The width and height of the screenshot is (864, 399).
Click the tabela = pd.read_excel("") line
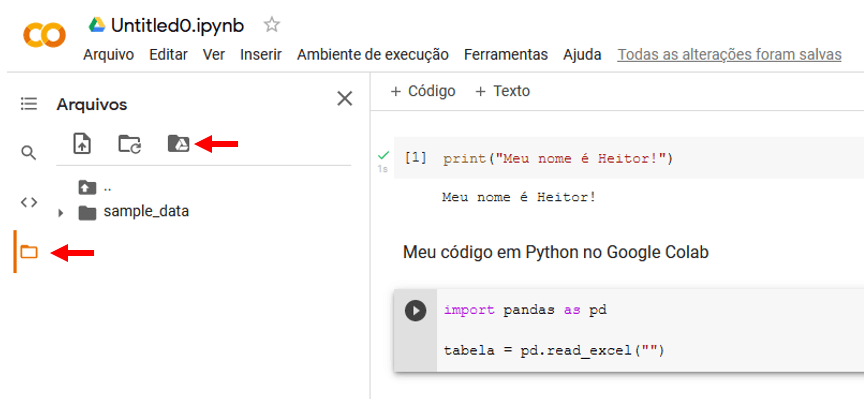(554, 350)
